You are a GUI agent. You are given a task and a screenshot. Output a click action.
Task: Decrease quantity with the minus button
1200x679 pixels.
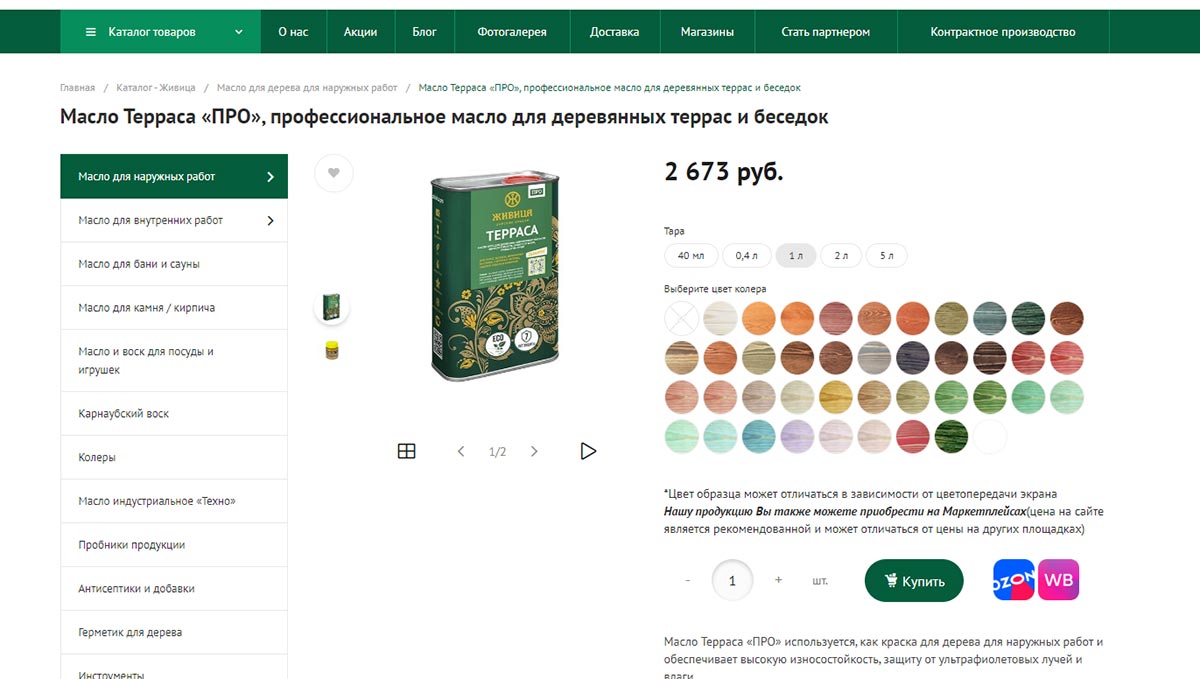688,581
